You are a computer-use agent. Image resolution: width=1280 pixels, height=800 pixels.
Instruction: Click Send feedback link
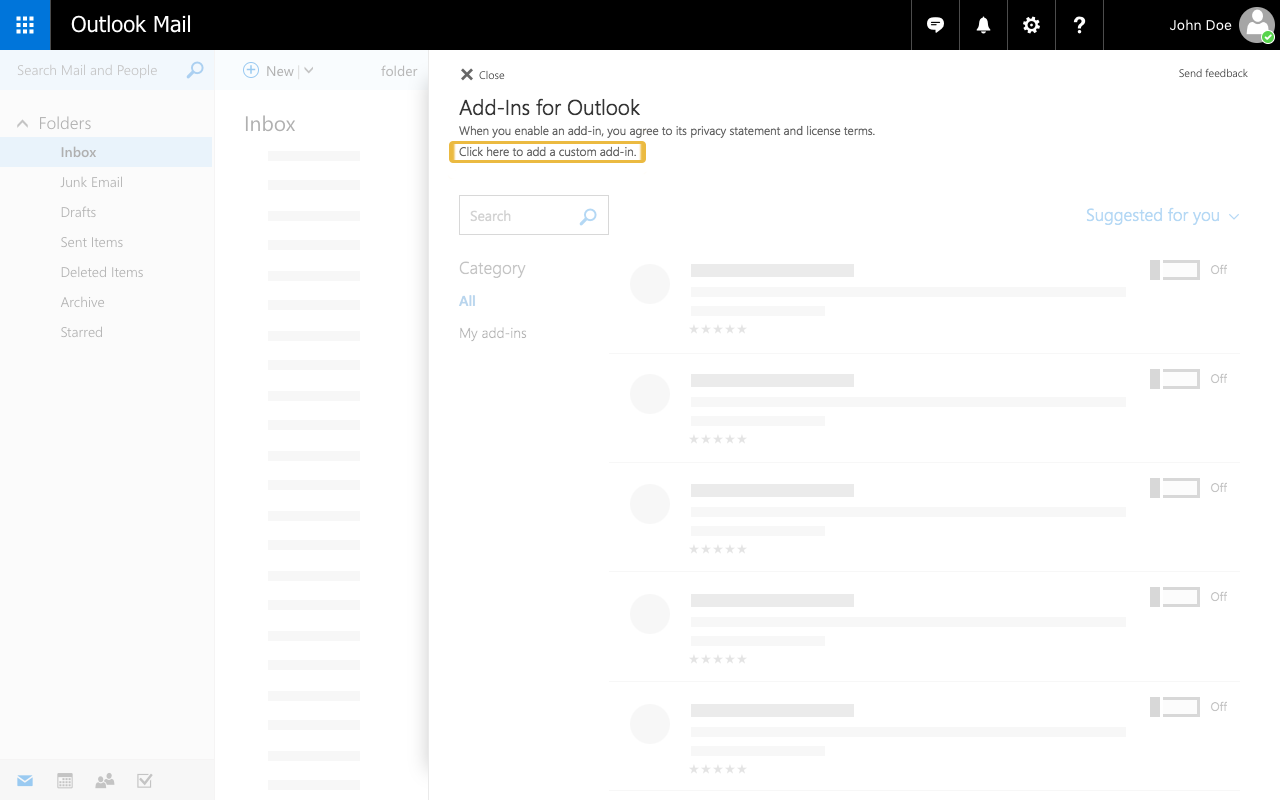click(x=1213, y=73)
